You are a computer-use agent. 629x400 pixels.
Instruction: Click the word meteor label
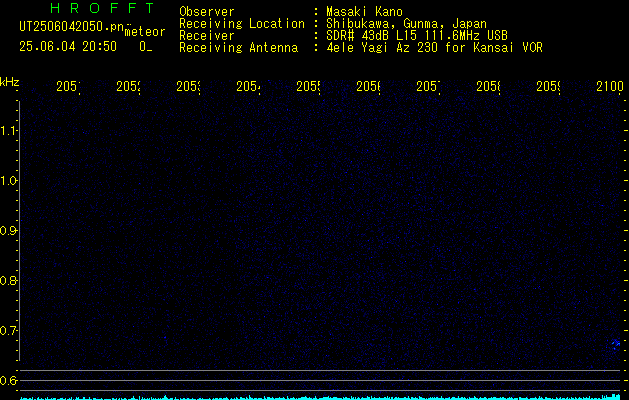pos(145,32)
